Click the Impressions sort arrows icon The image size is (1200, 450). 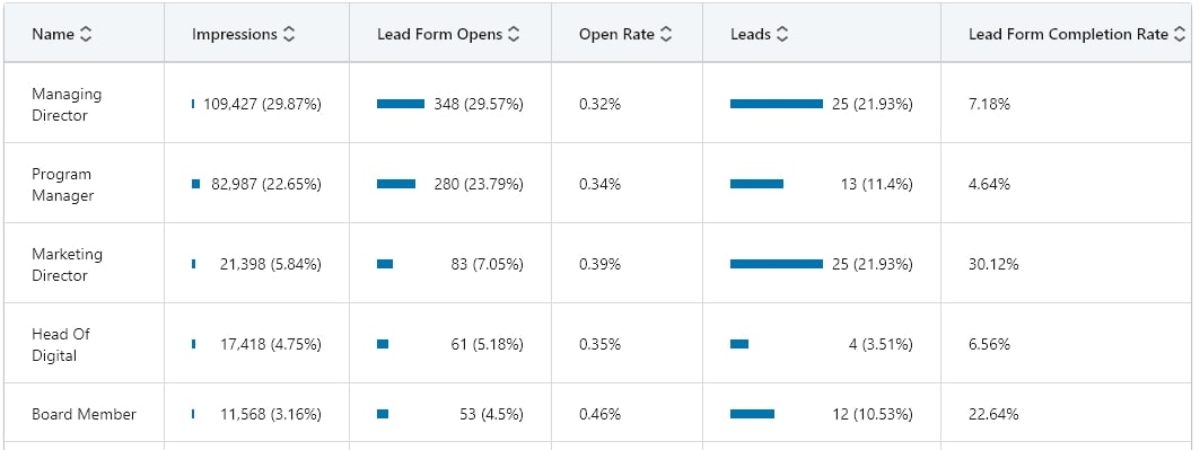coord(289,34)
